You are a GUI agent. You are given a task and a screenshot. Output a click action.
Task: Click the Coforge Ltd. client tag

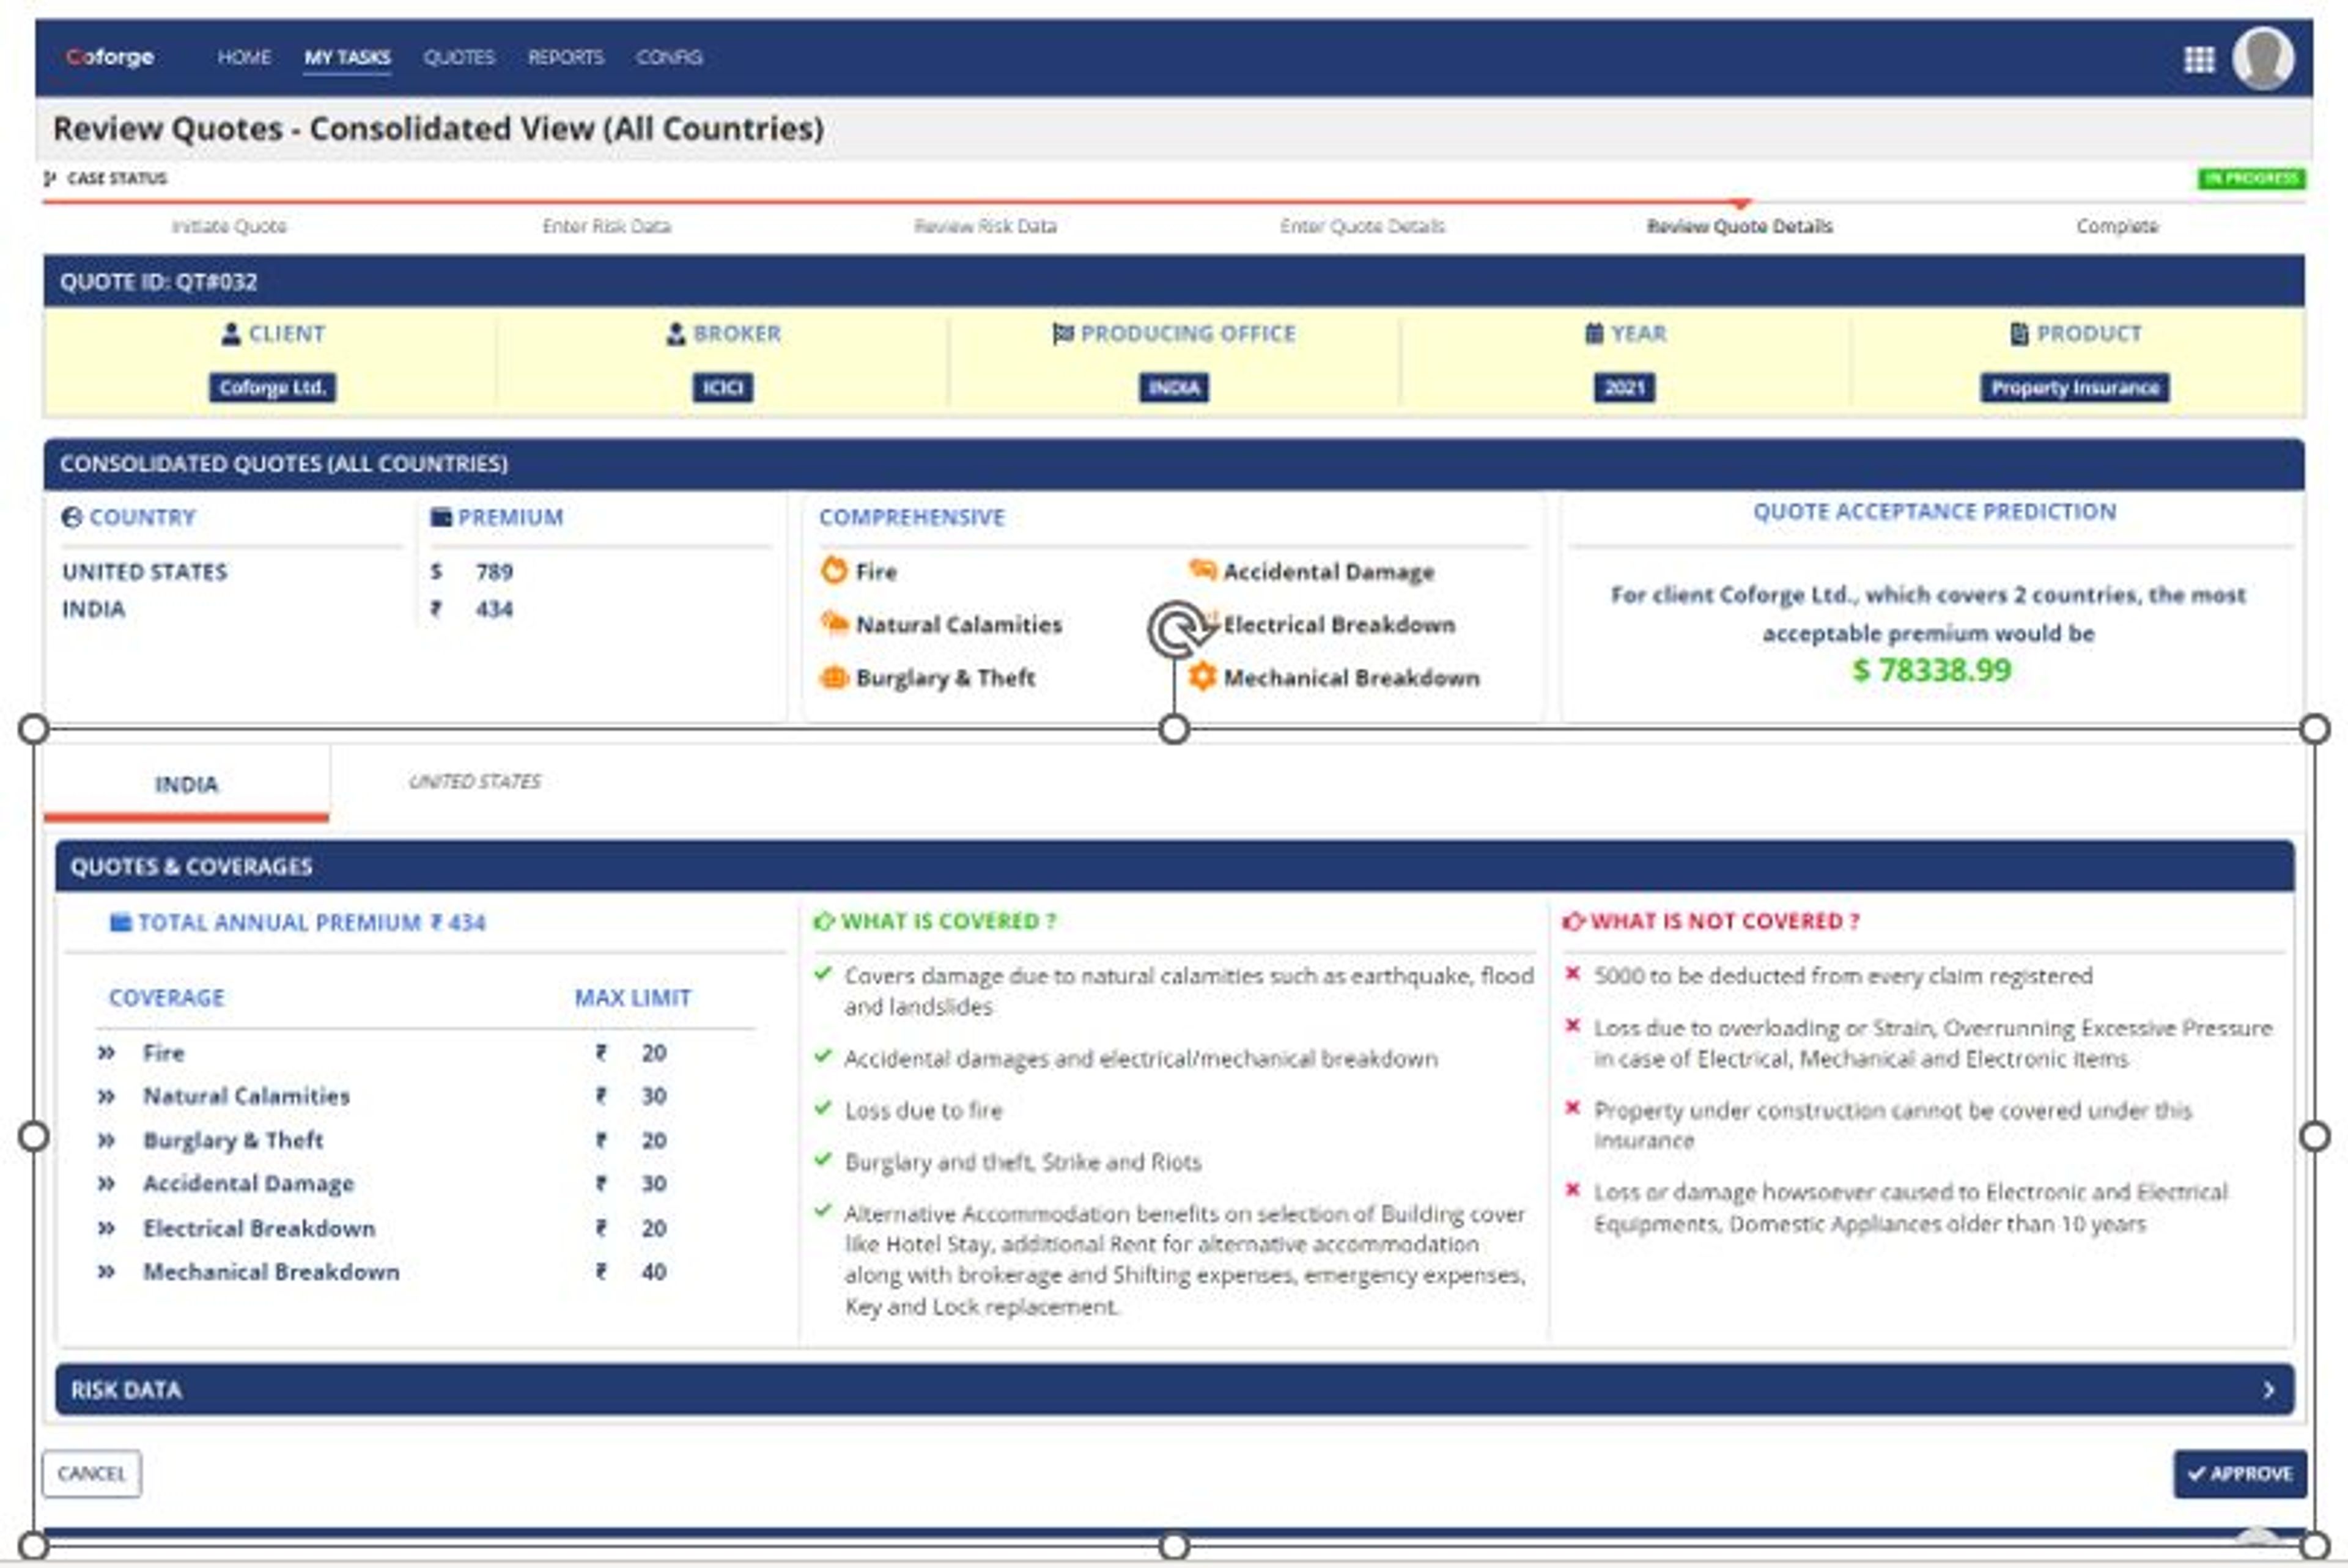tap(272, 388)
